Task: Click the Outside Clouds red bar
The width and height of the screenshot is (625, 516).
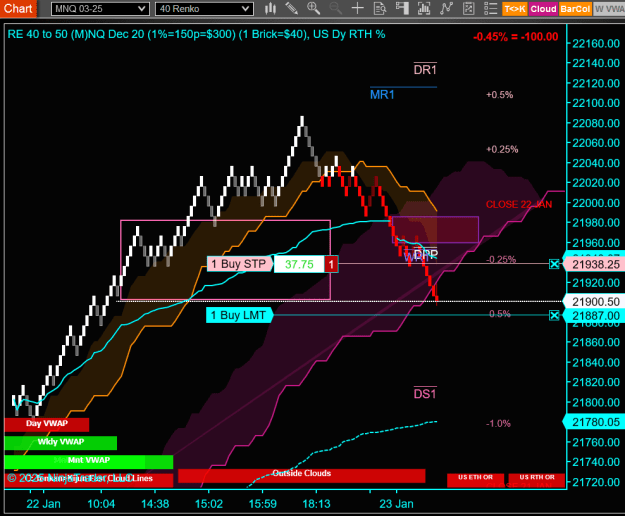Action: point(301,474)
